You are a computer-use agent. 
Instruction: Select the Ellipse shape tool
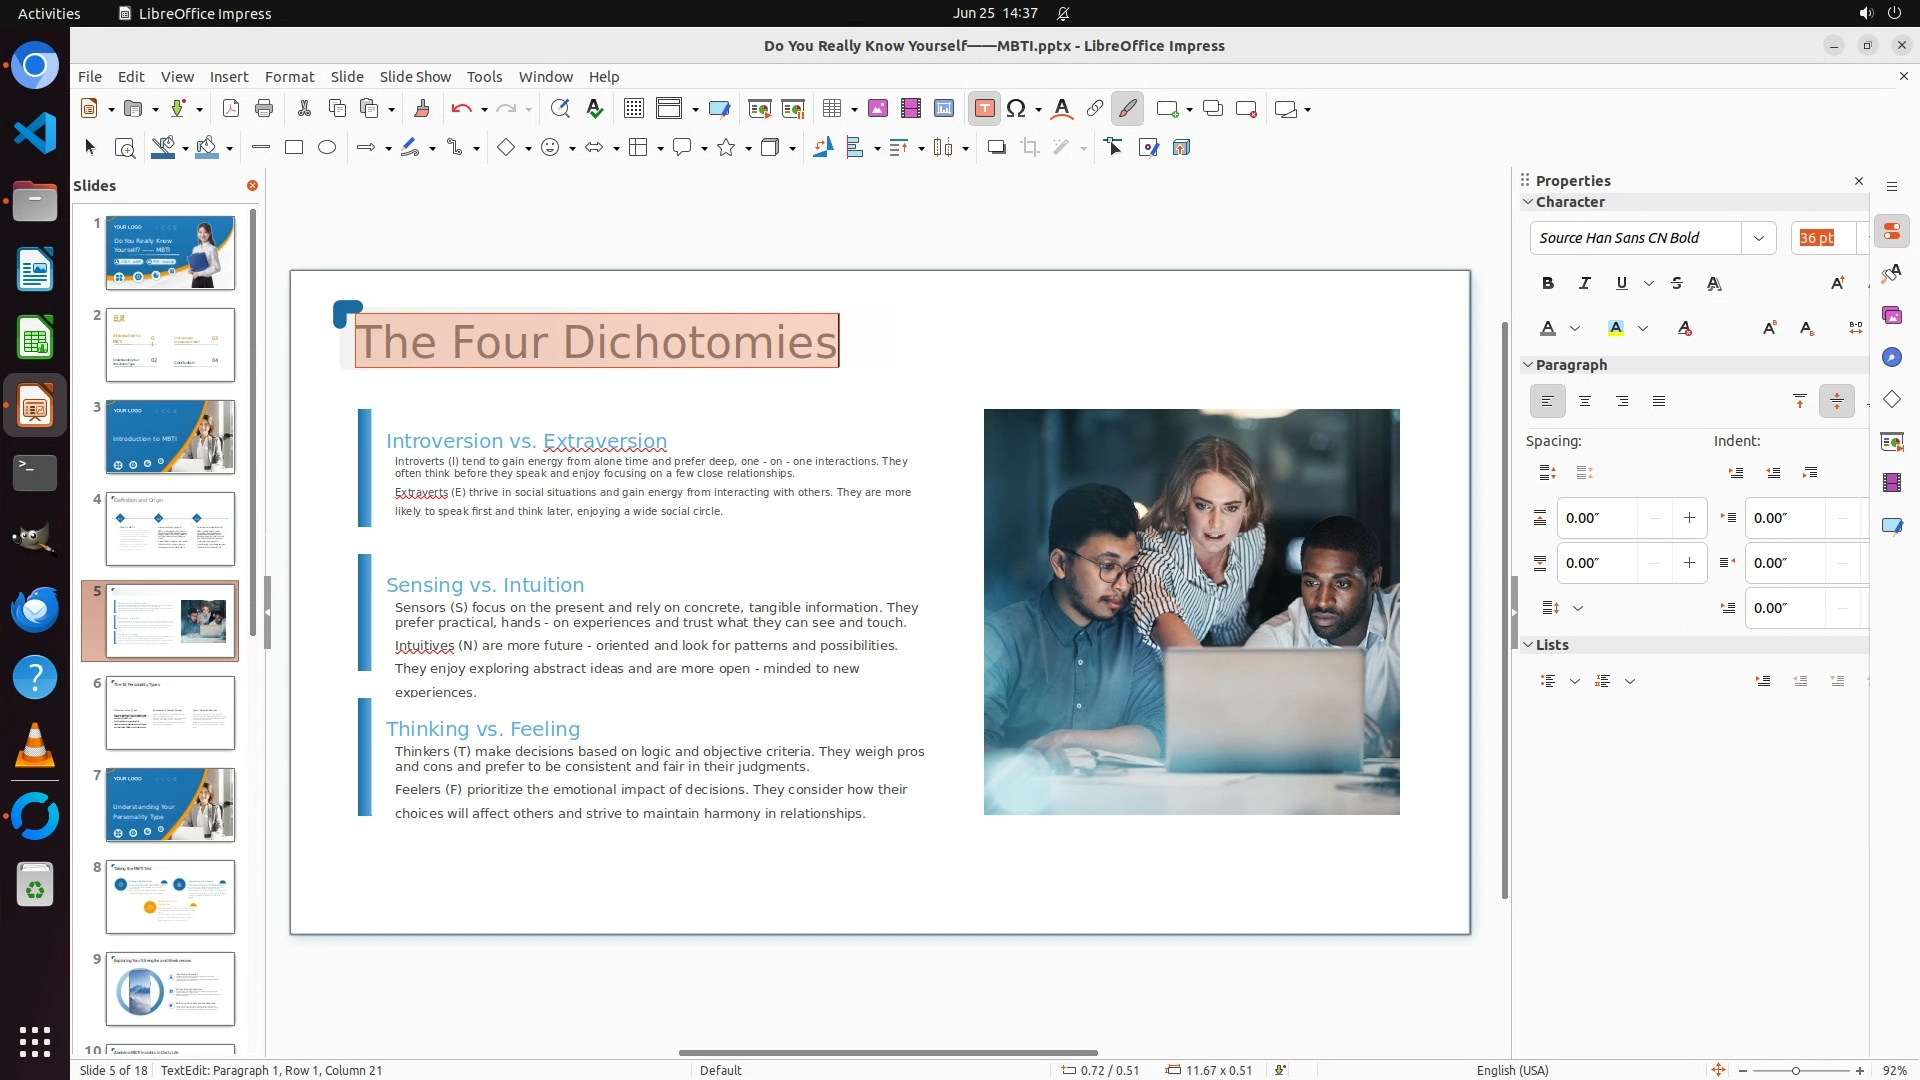[327, 148]
